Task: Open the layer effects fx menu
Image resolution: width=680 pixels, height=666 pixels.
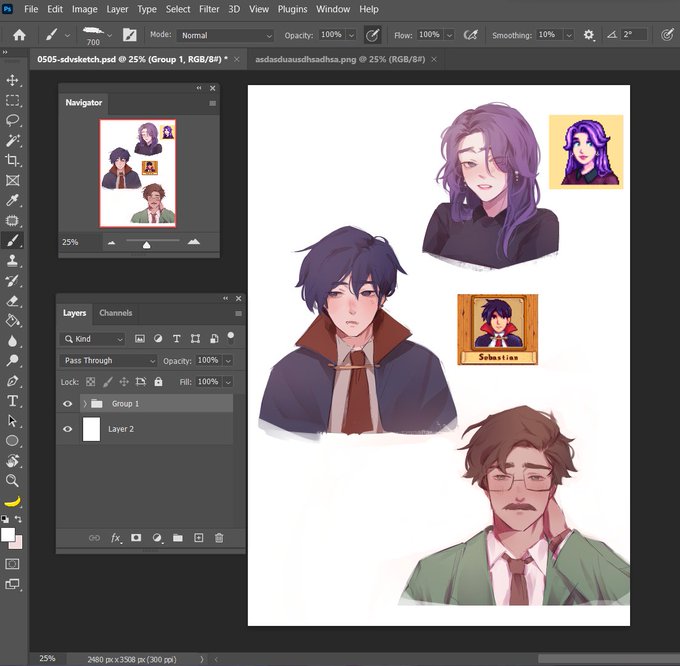Action: click(115, 538)
